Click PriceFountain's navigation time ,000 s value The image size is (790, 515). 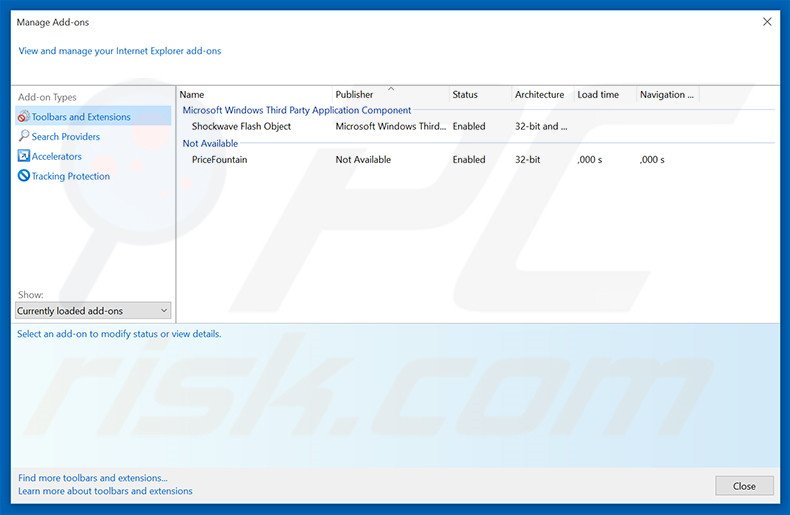pyautogui.click(x=652, y=160)
